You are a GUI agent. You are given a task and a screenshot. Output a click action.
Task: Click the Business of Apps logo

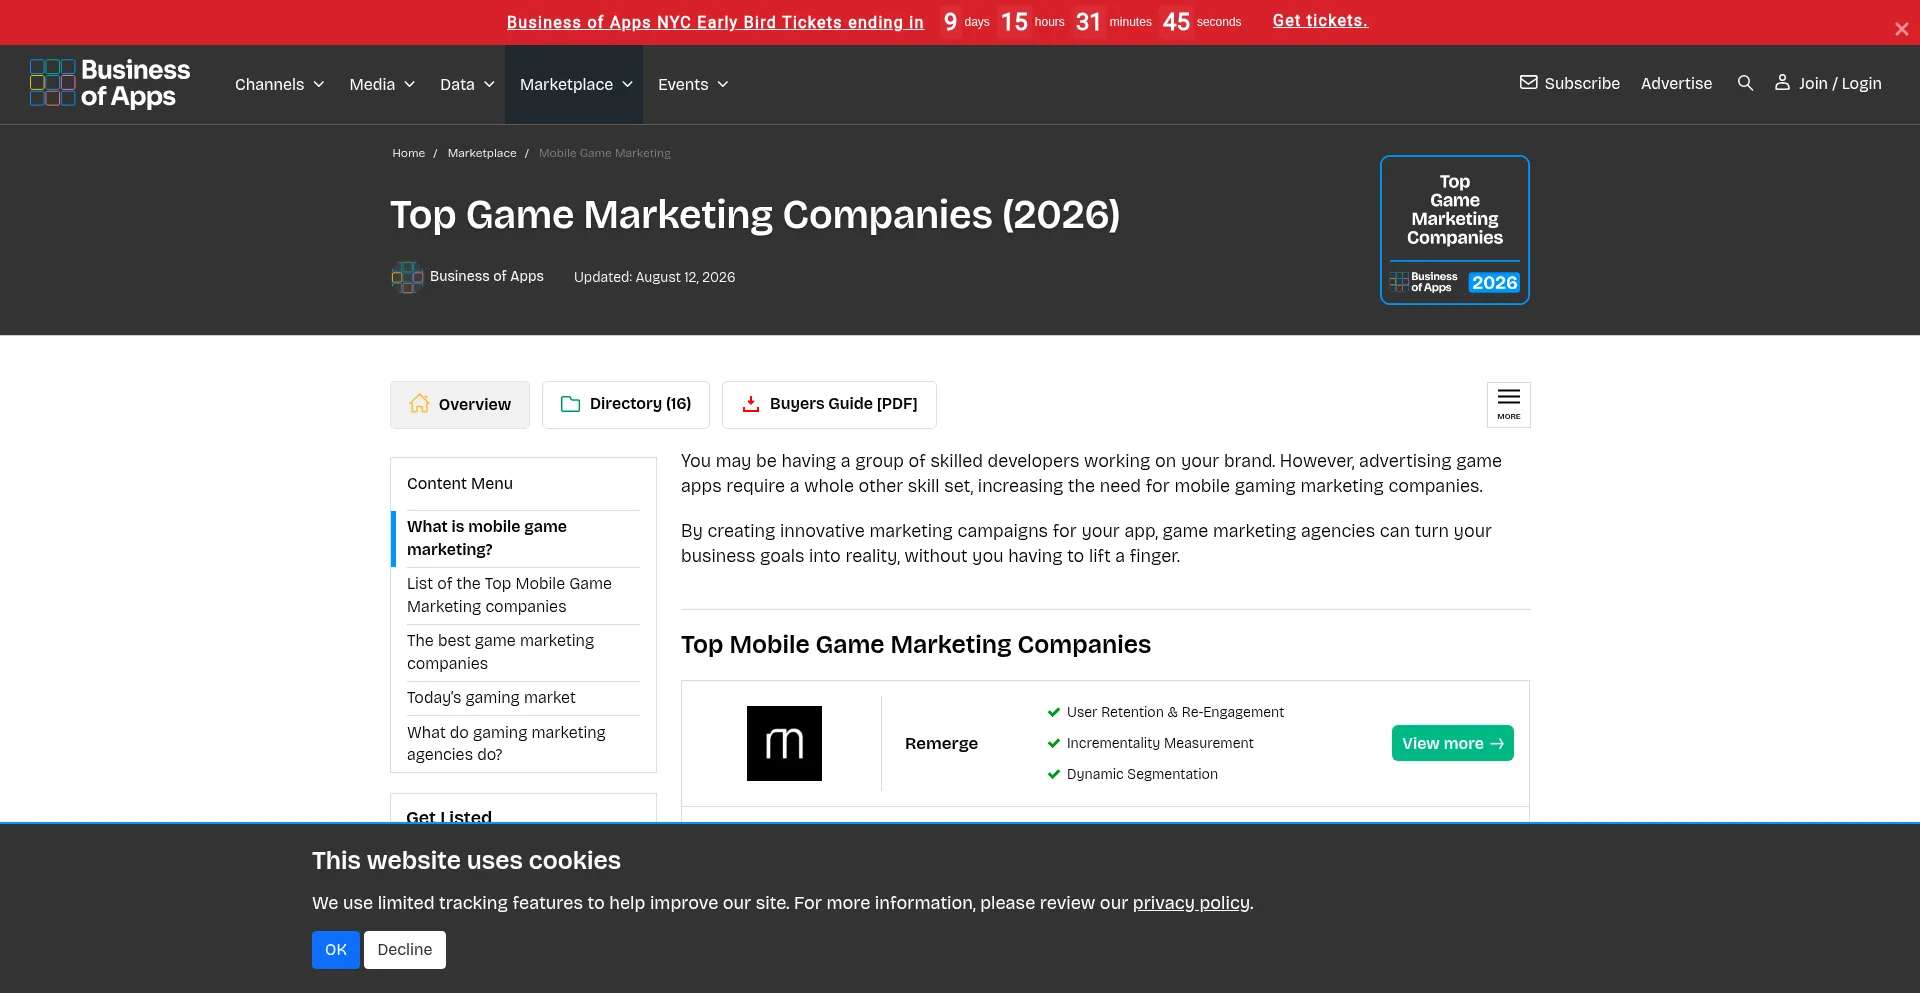[x=110, y=83]
